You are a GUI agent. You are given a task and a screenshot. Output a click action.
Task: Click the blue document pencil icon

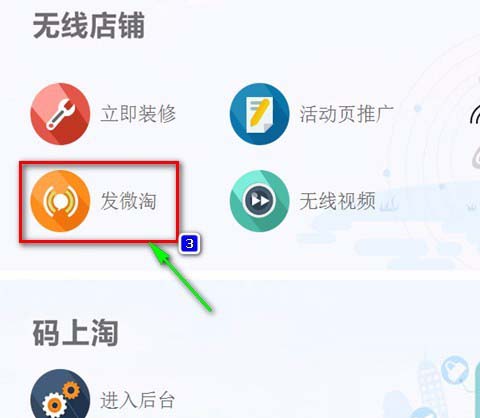coord(259,114)
